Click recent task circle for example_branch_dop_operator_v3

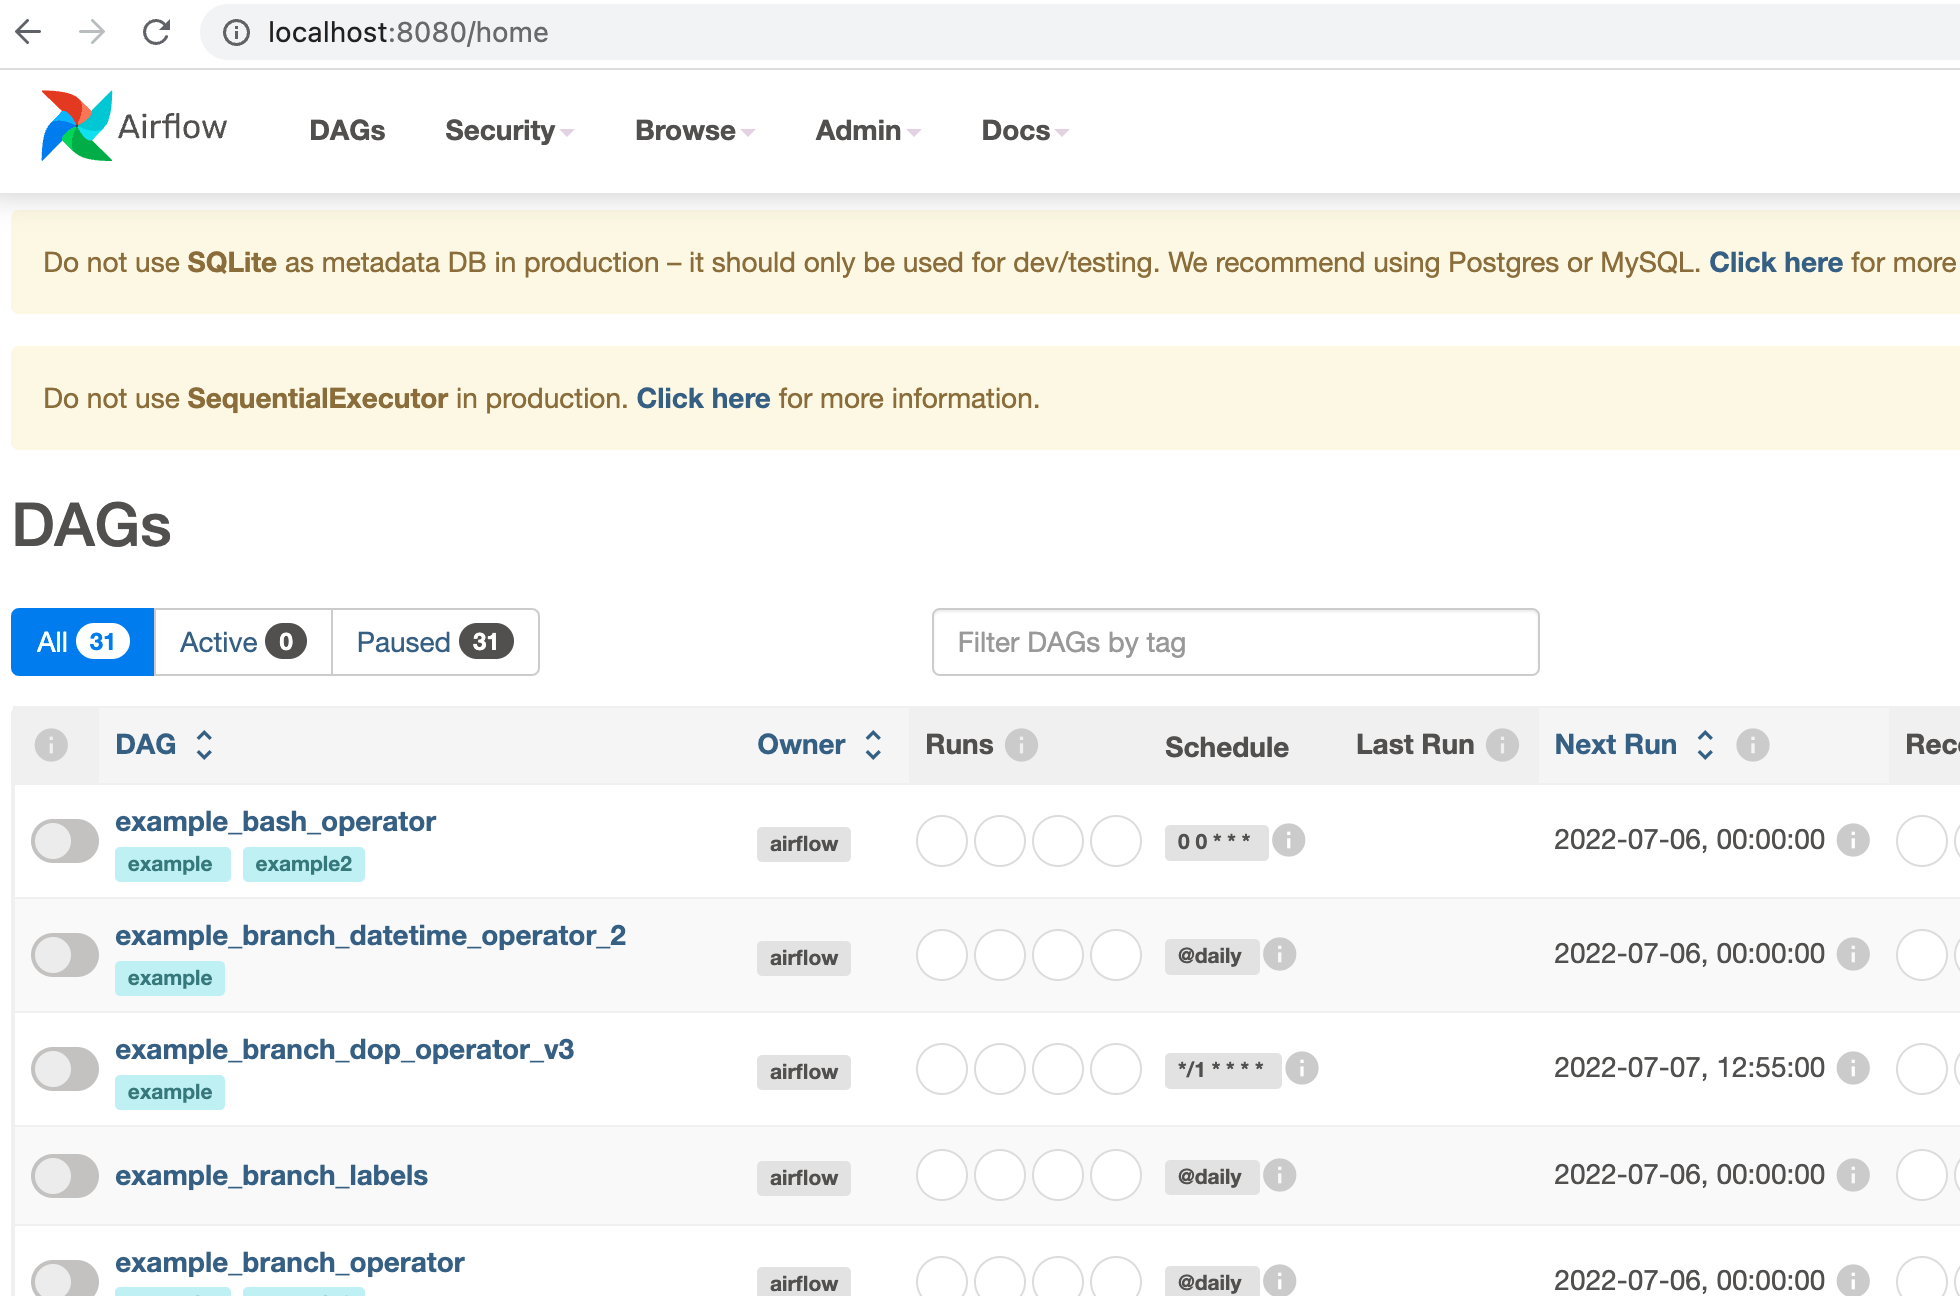(x=1921, y=1069)
